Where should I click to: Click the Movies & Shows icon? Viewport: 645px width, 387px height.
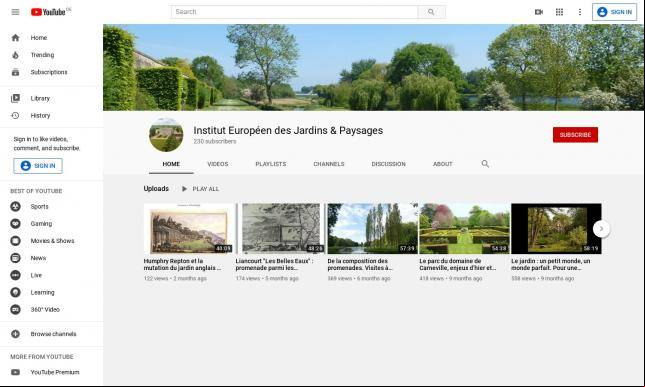pyautogui.click(x=15, y=241)
